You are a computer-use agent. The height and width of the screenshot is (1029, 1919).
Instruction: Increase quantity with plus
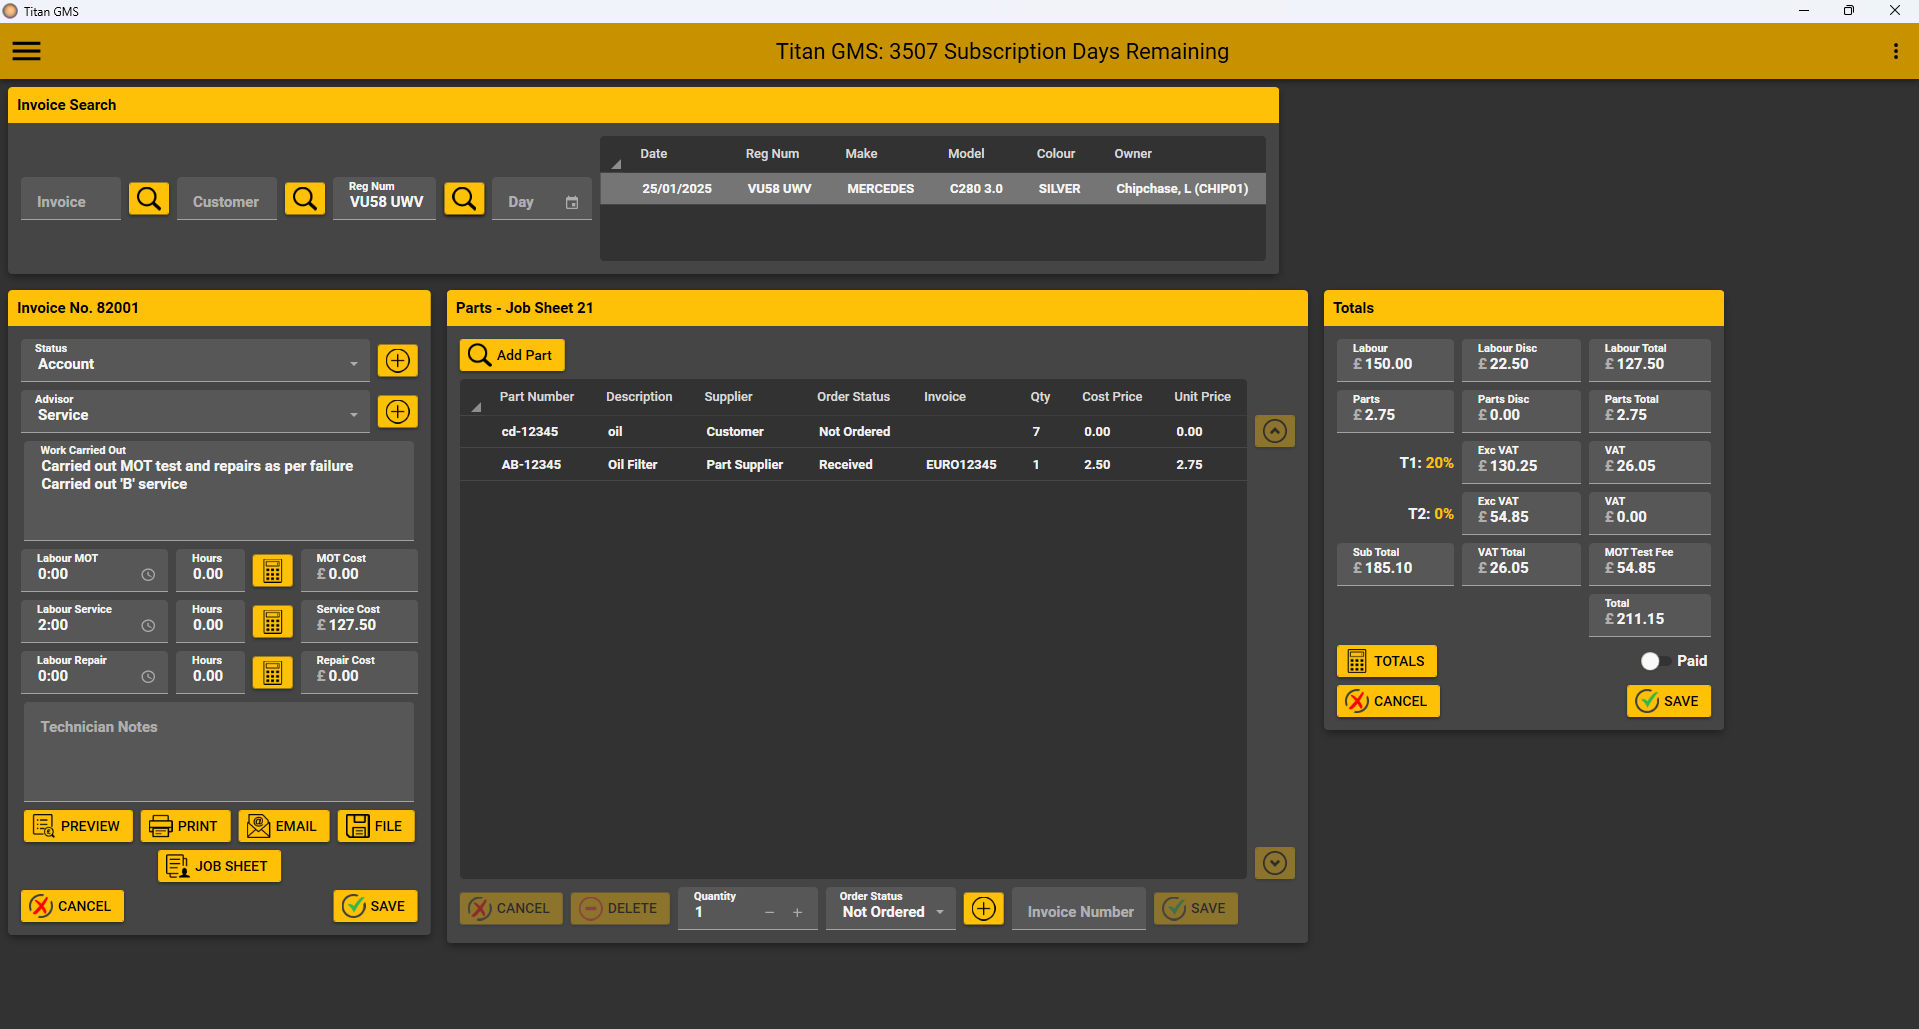click(797, 912)
